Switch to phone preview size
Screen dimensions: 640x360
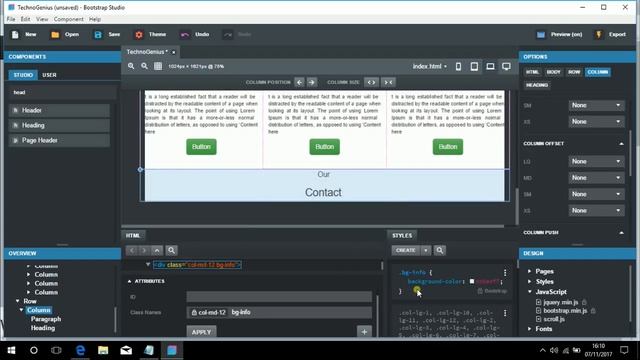pos(458,67)
